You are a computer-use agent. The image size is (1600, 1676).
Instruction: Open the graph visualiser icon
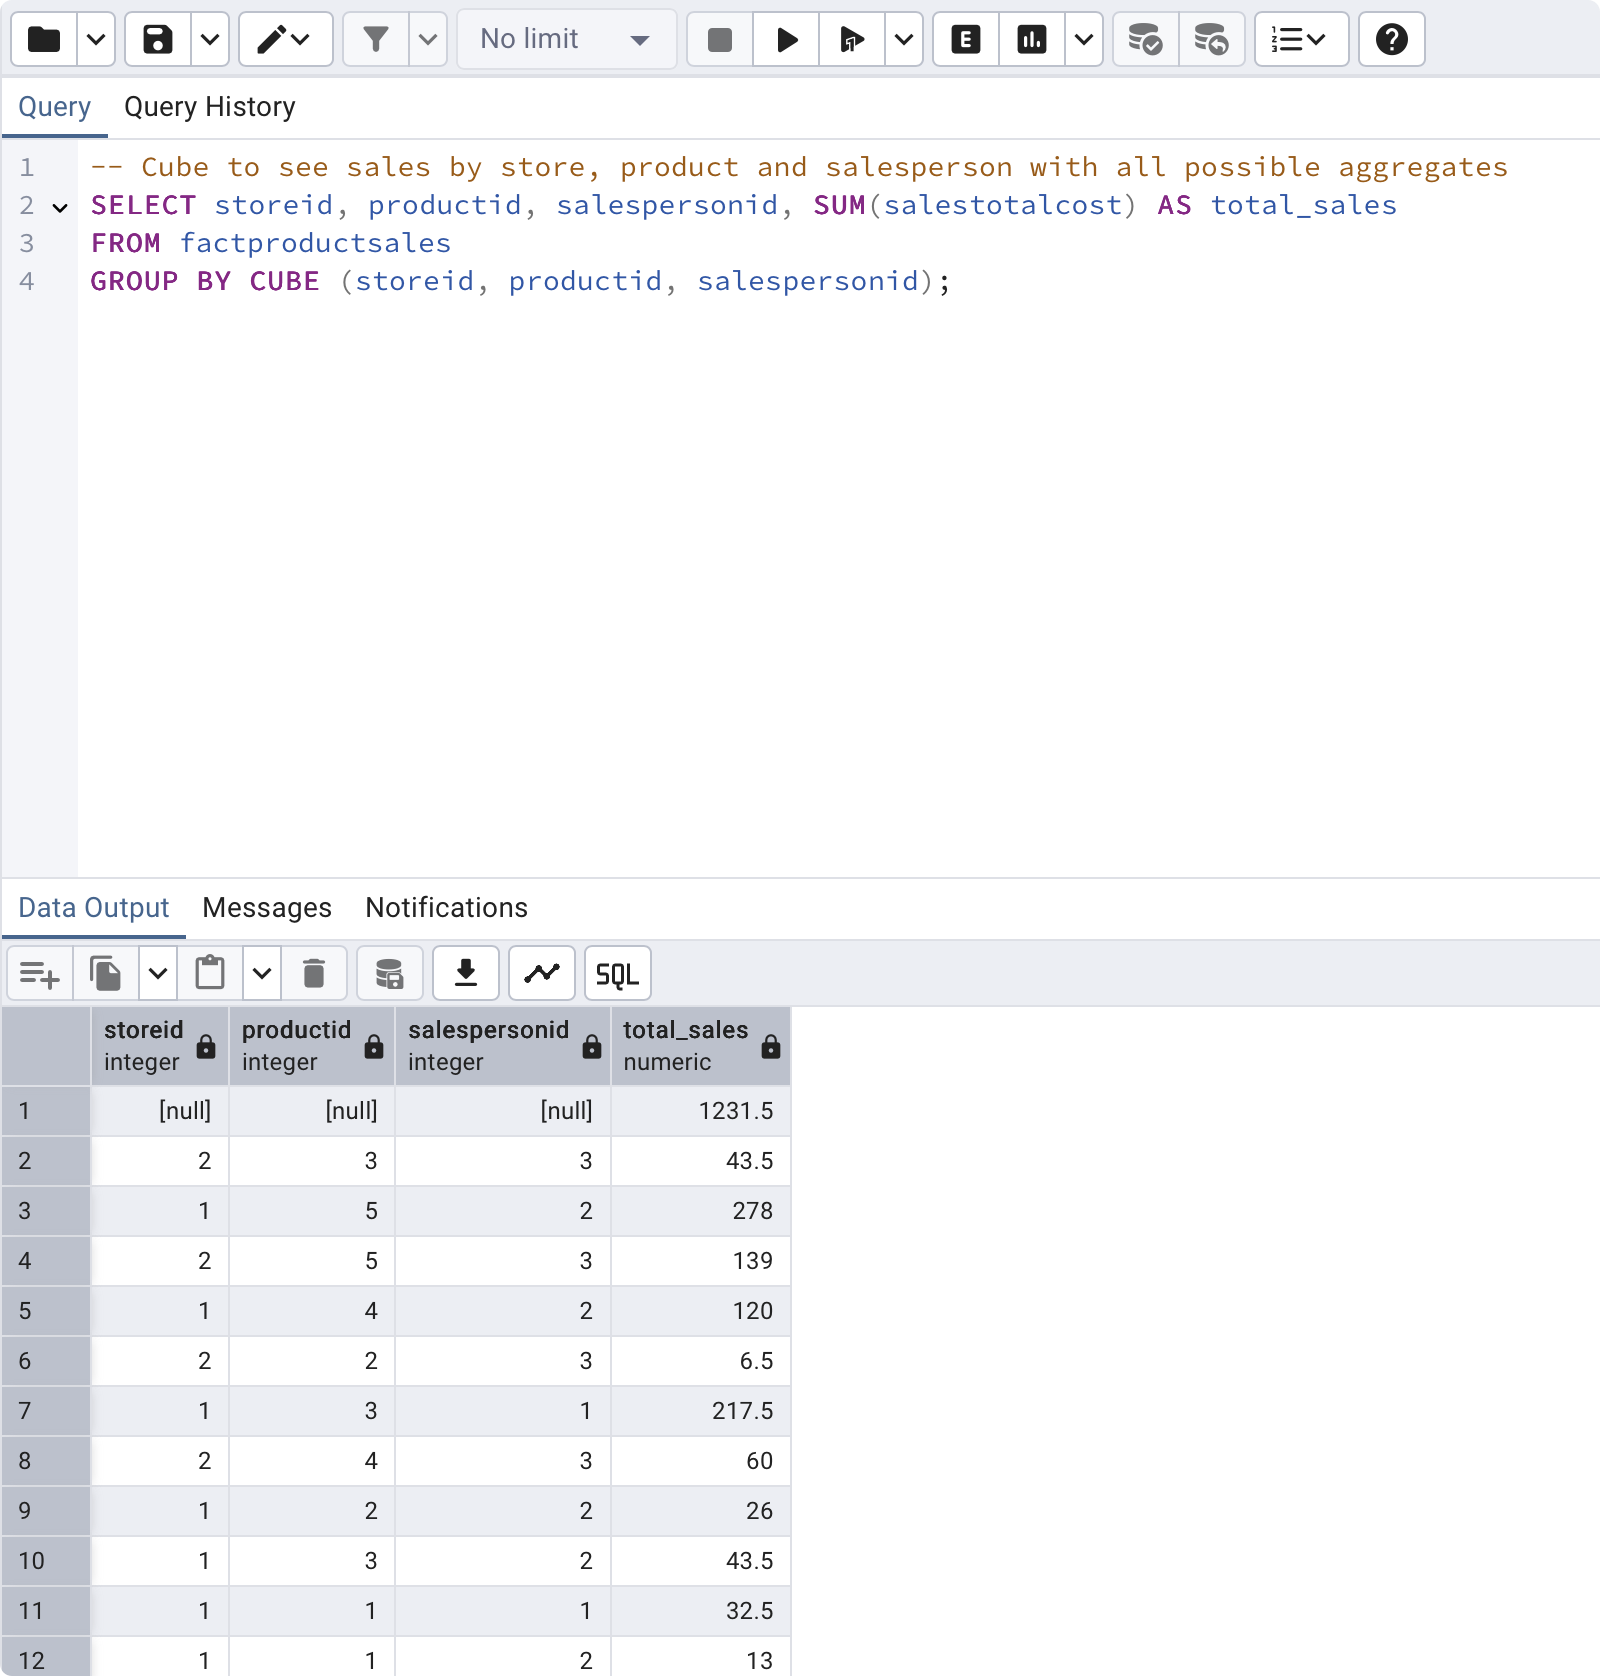click(542, 973)
